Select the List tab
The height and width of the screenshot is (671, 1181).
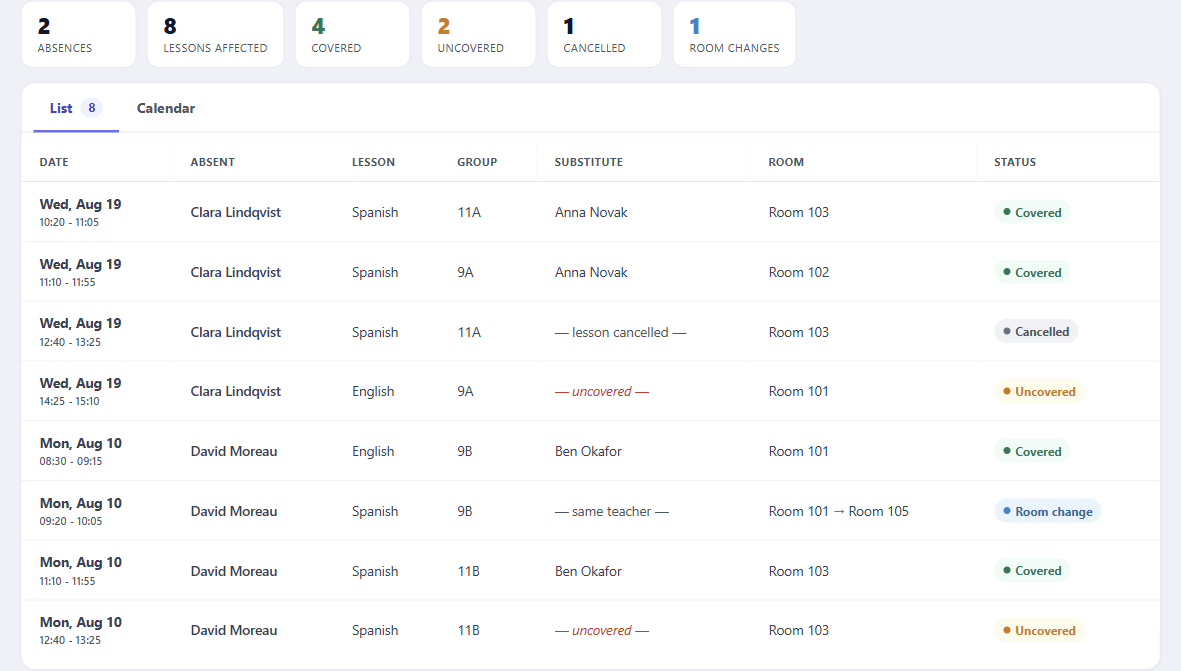click(x=75, y=108)
